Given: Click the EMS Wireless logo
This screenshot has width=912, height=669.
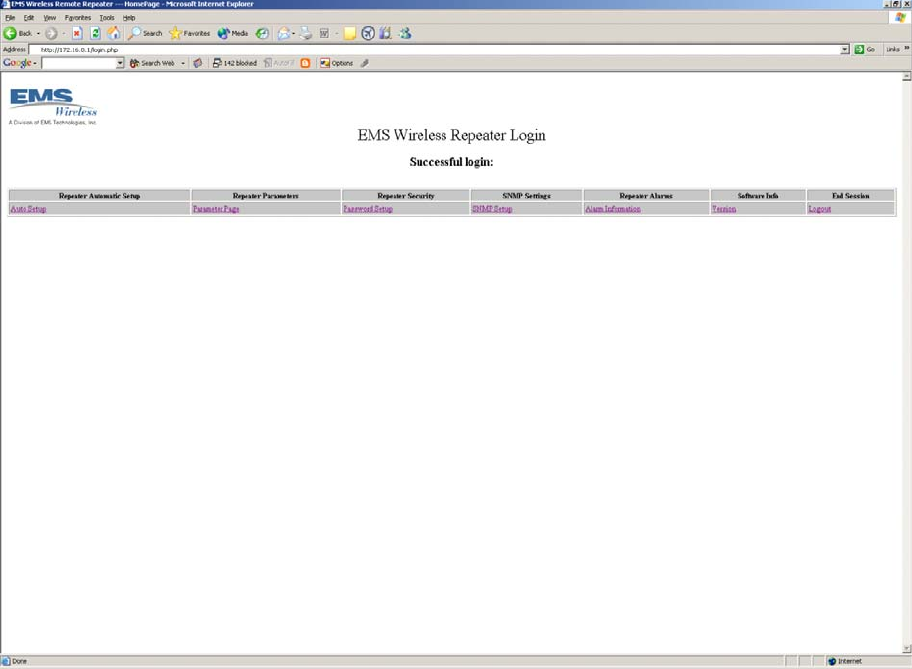Looking at the screenshot, I should [x=53, y=106].
